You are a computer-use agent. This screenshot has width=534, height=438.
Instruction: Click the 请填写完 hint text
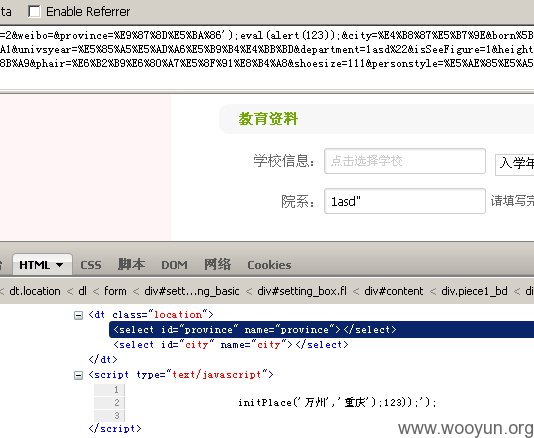(512, 201)
